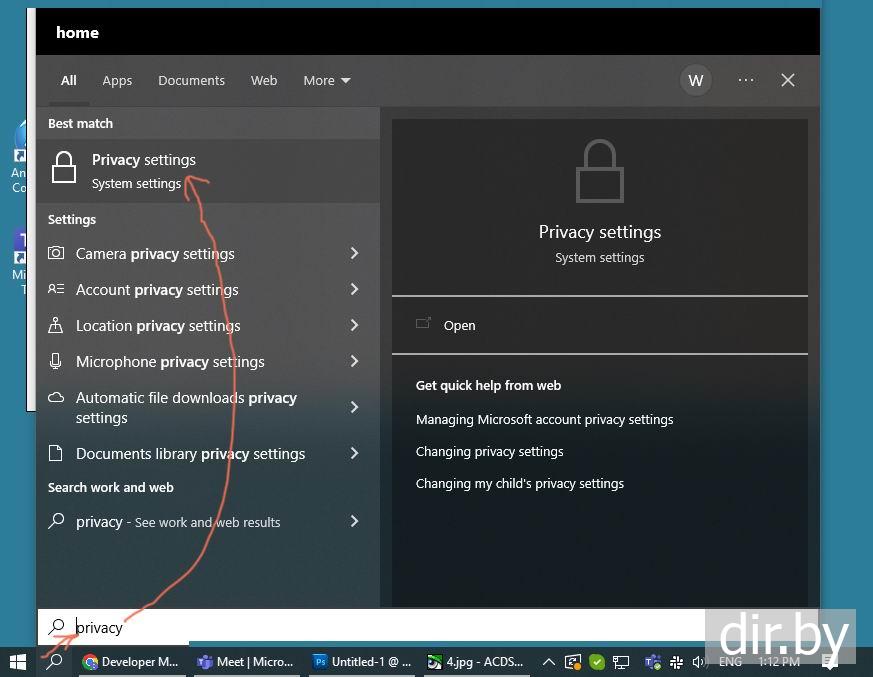The height and width of the screenshot is (677, 873).
Task: Open the Privacy settings best match result
Action: (143, 170)
